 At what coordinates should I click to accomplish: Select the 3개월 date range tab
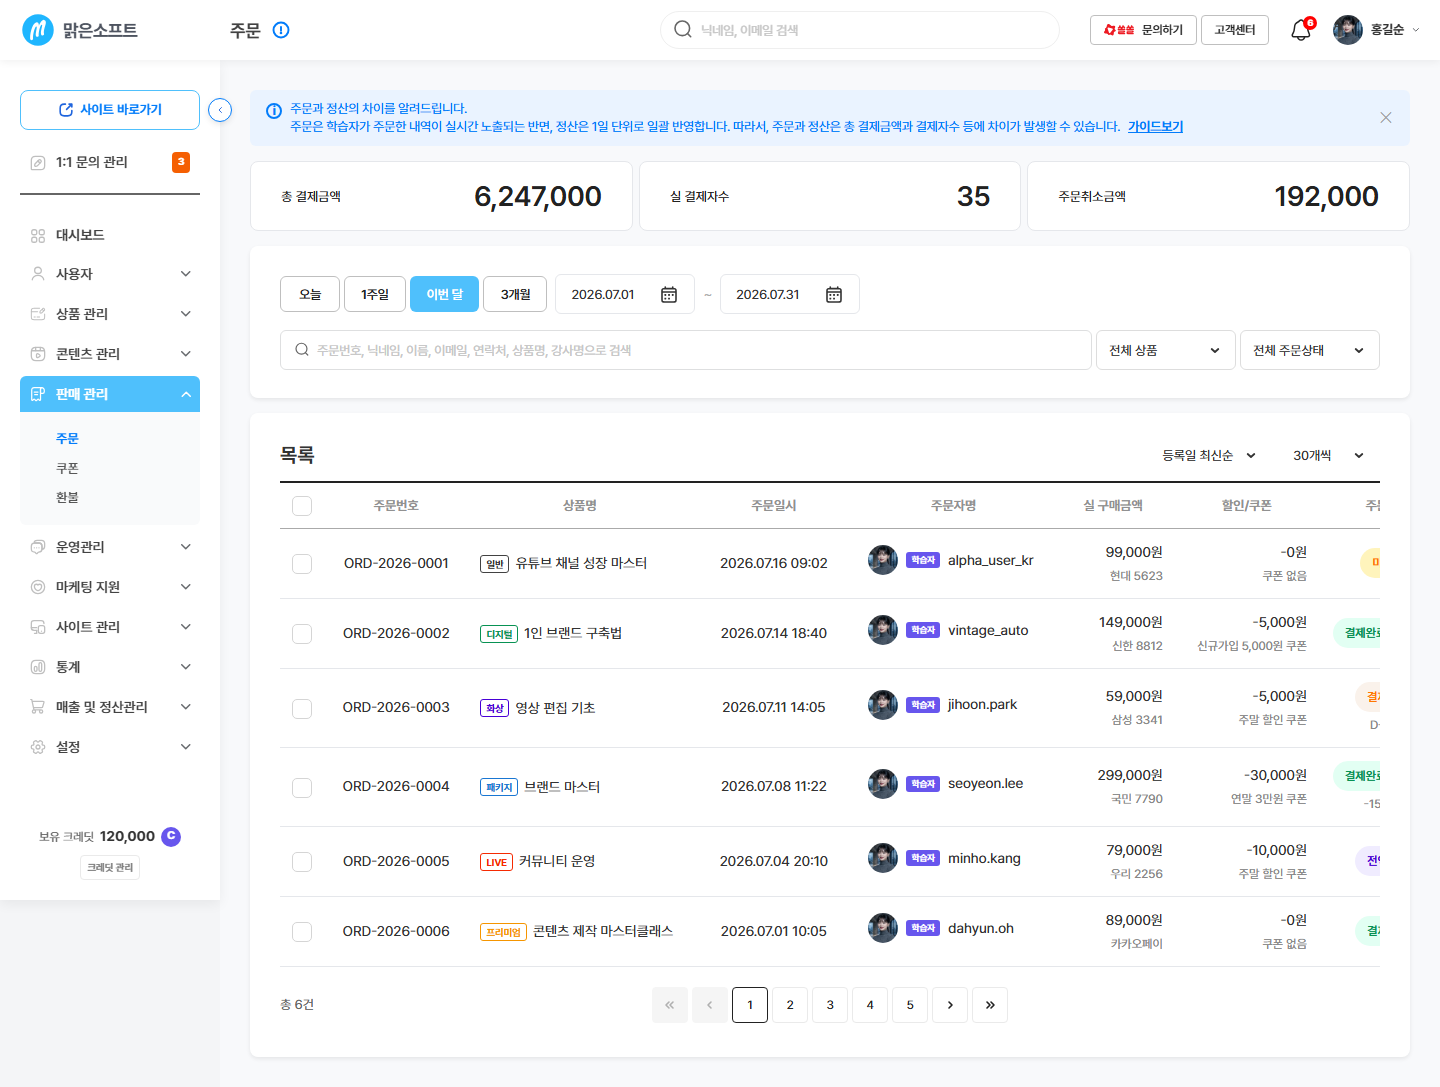tap(516, 294)
